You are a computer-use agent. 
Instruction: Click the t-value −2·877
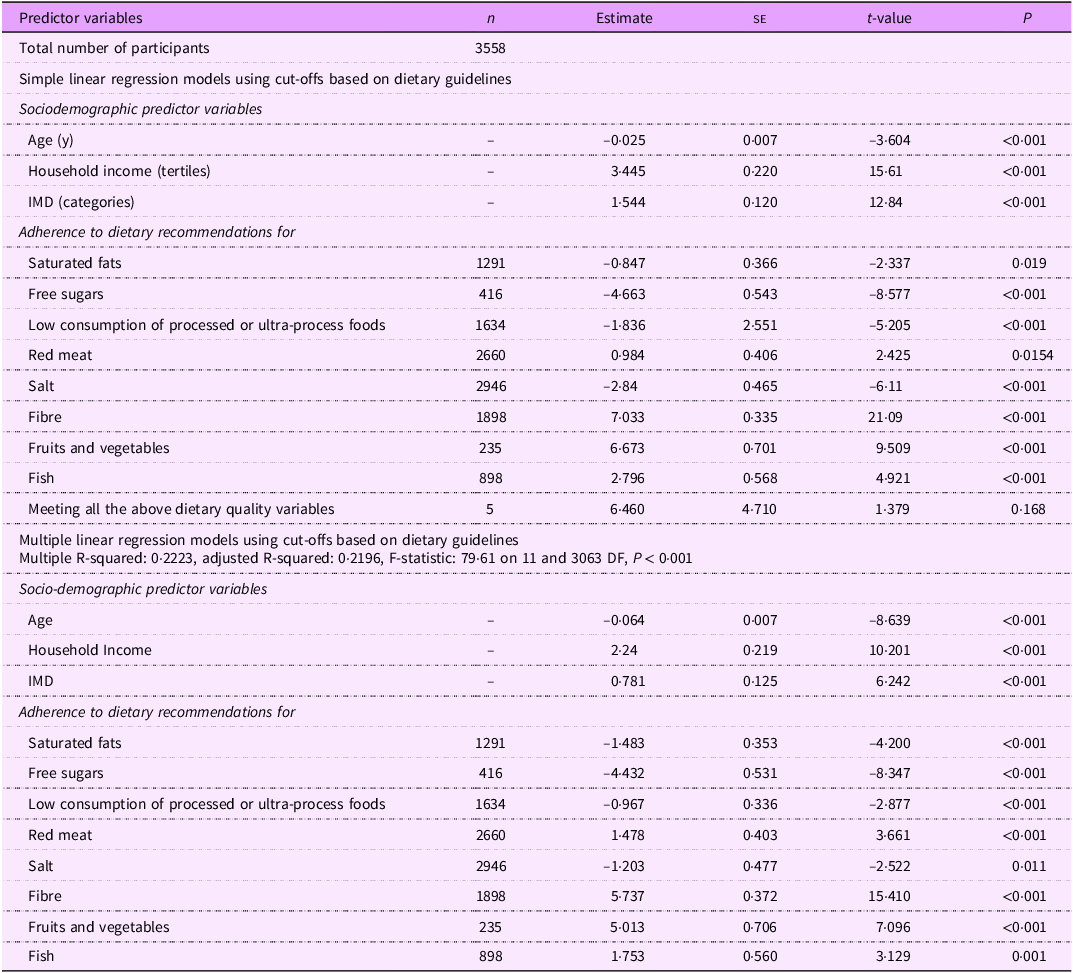point(890,804)
